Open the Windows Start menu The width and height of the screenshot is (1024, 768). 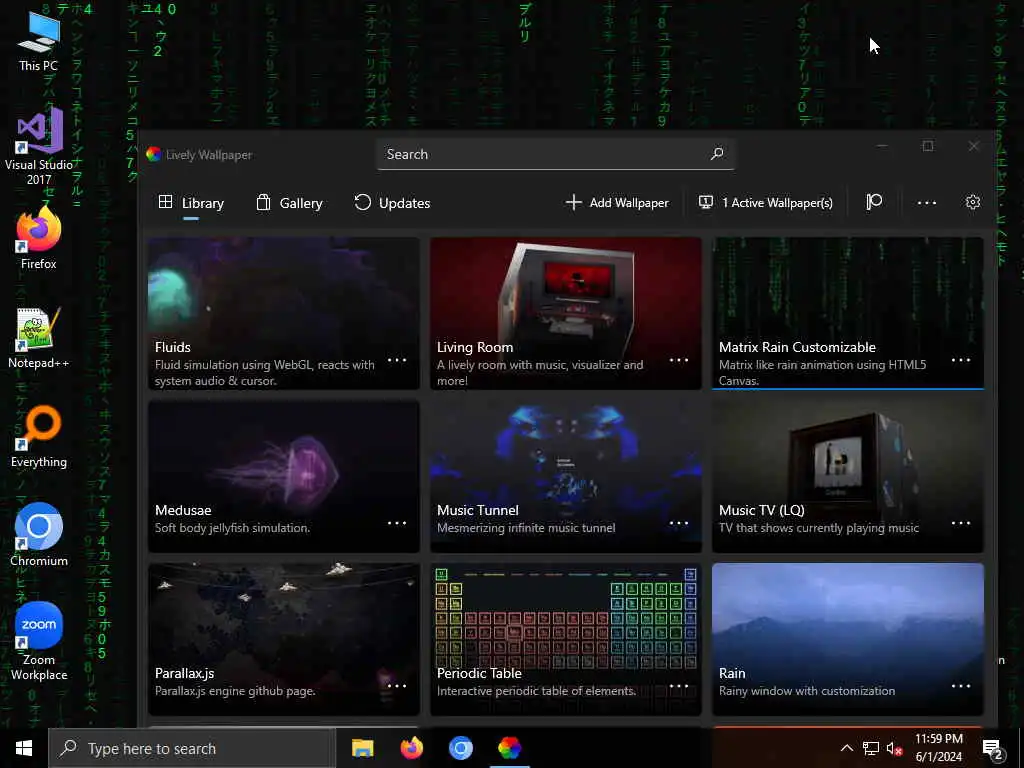click(24, 748)
